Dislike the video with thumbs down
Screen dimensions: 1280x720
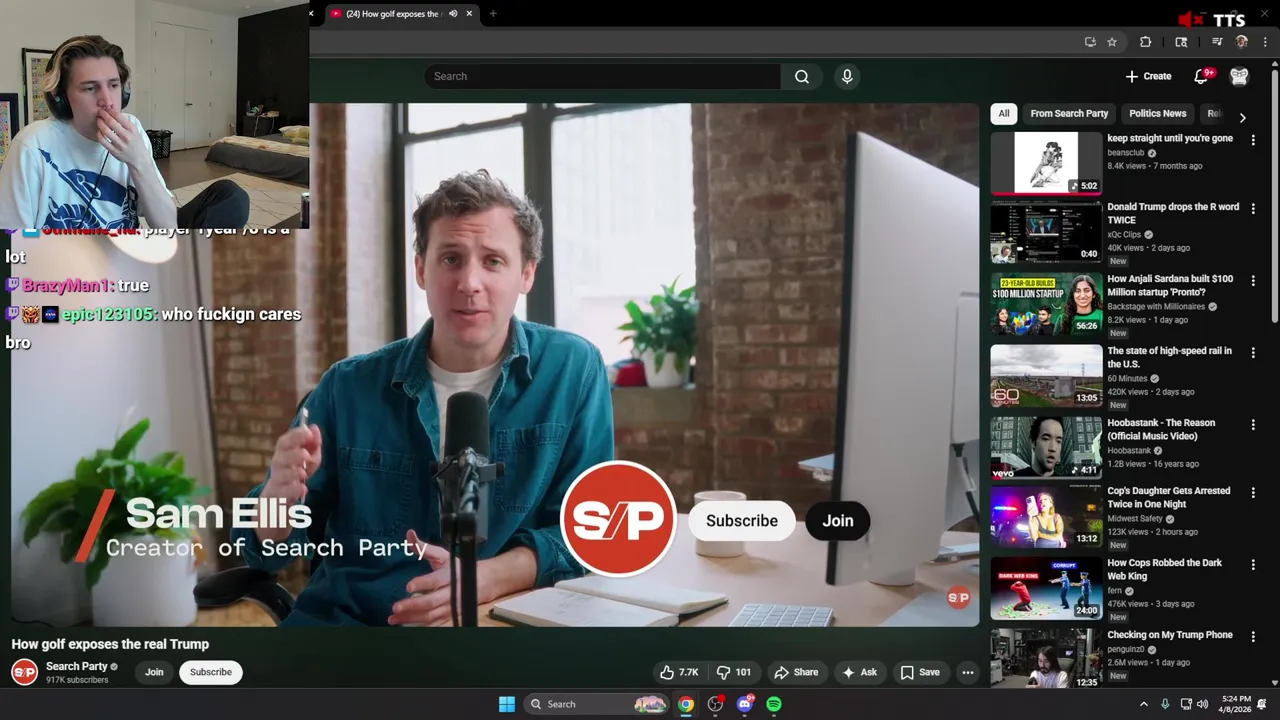(x=734, y=672)
